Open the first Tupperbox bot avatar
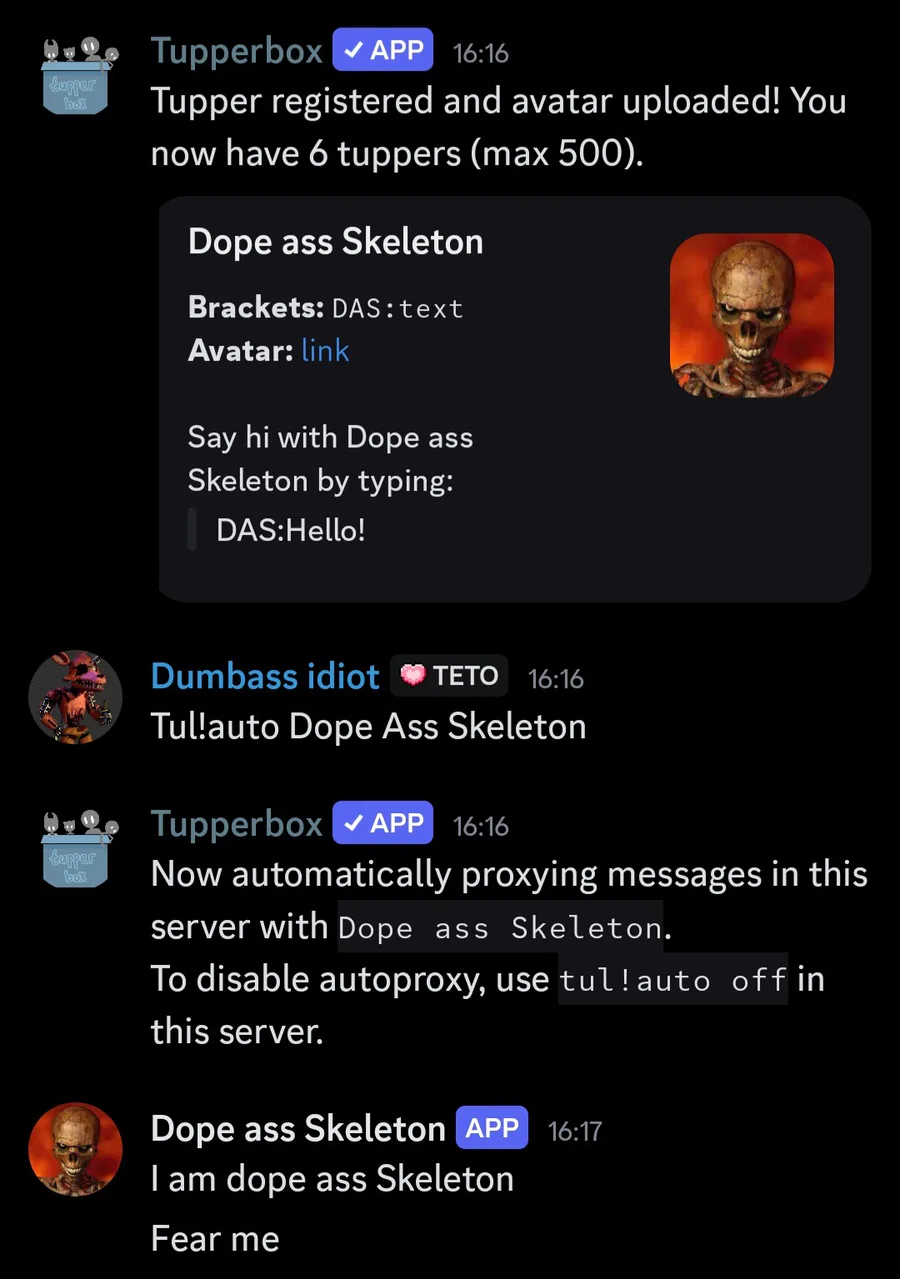 [76, 77]
